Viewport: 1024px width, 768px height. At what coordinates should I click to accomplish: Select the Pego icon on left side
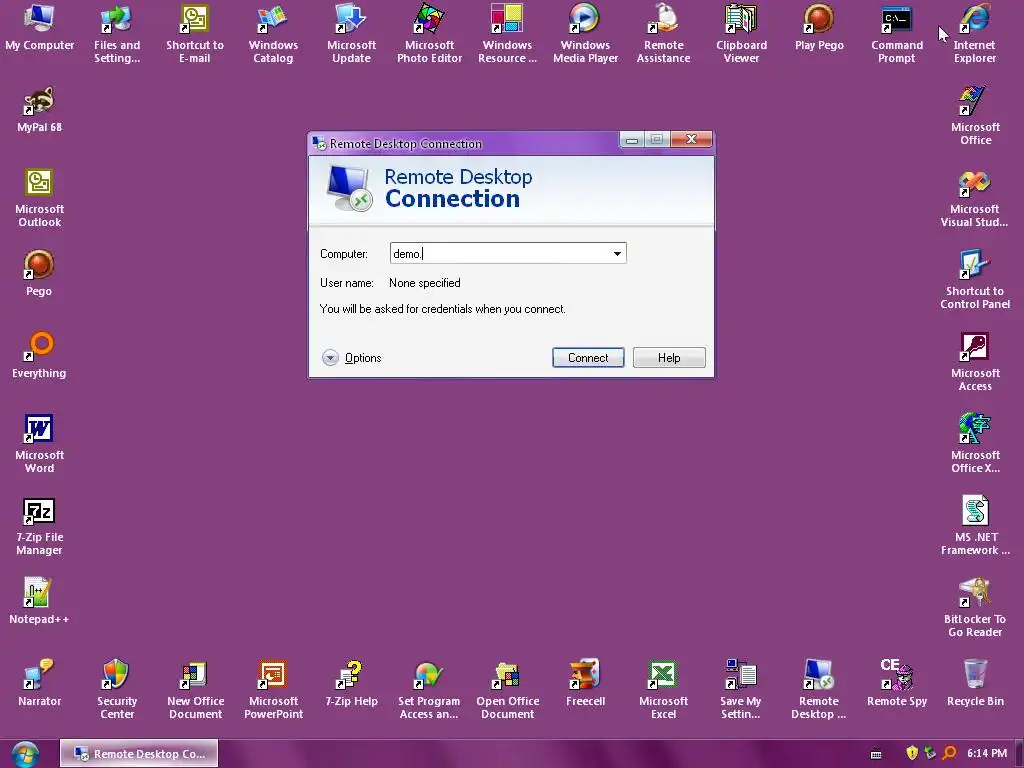click(39, 274)
